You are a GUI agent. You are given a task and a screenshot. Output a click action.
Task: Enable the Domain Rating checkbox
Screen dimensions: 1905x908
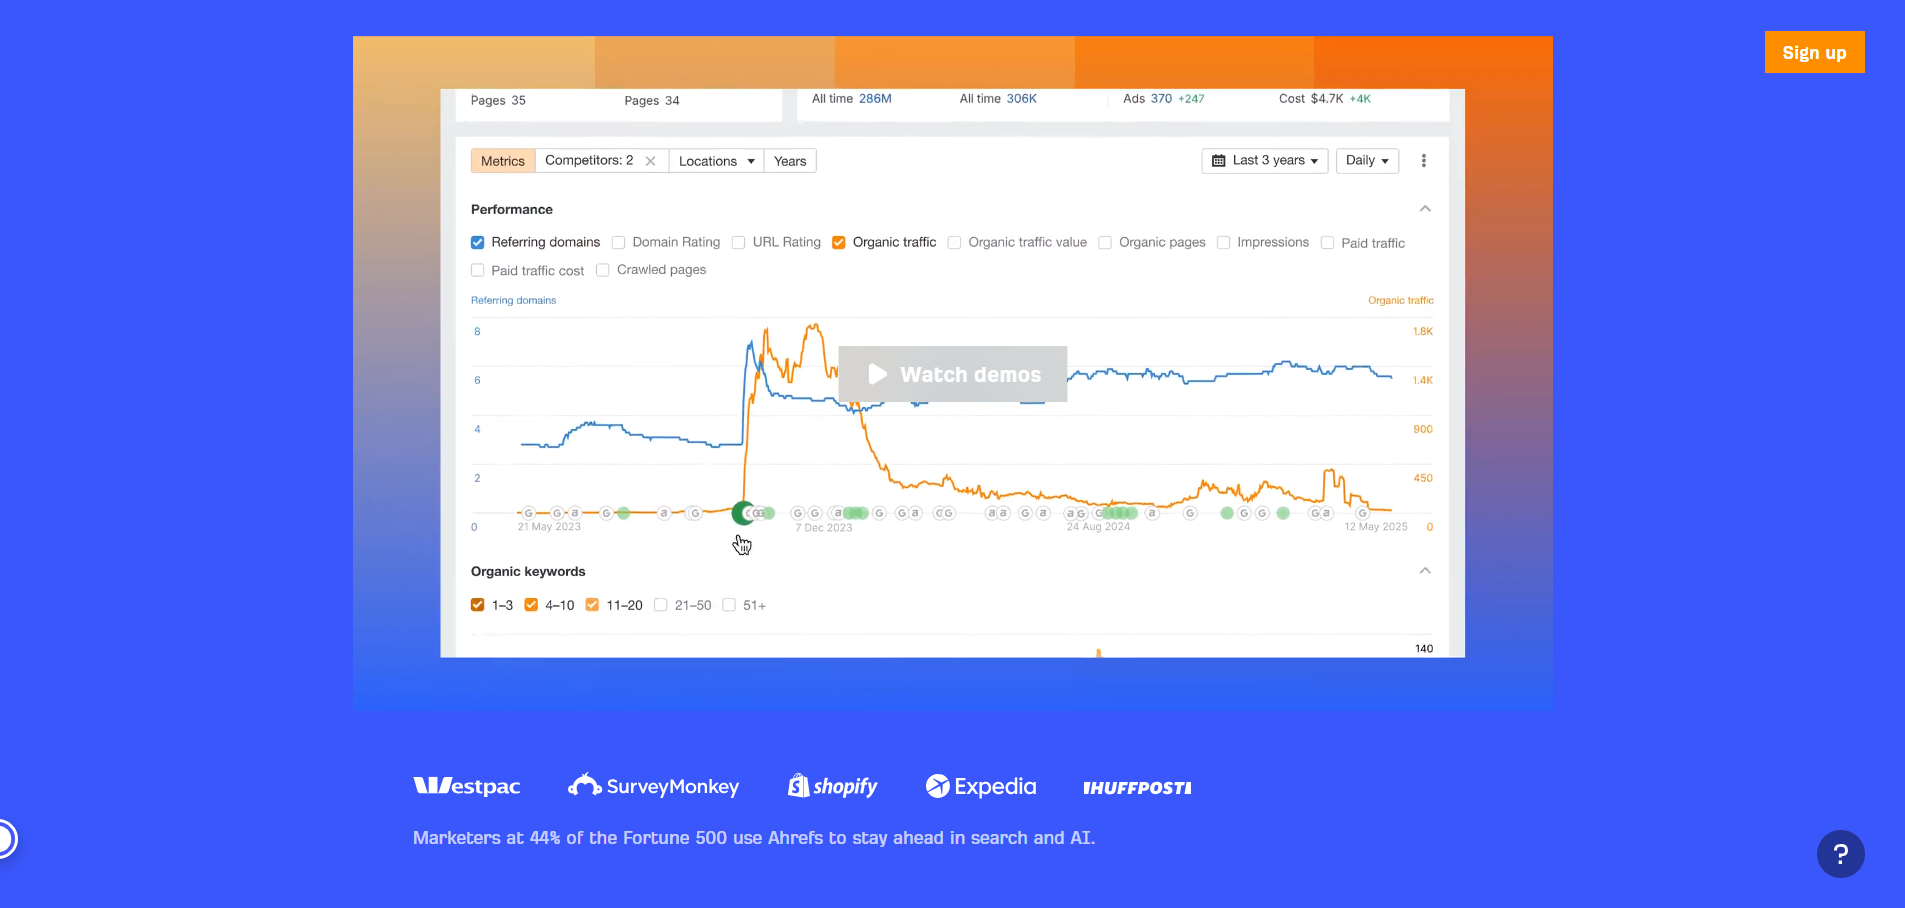coord(618,242)
